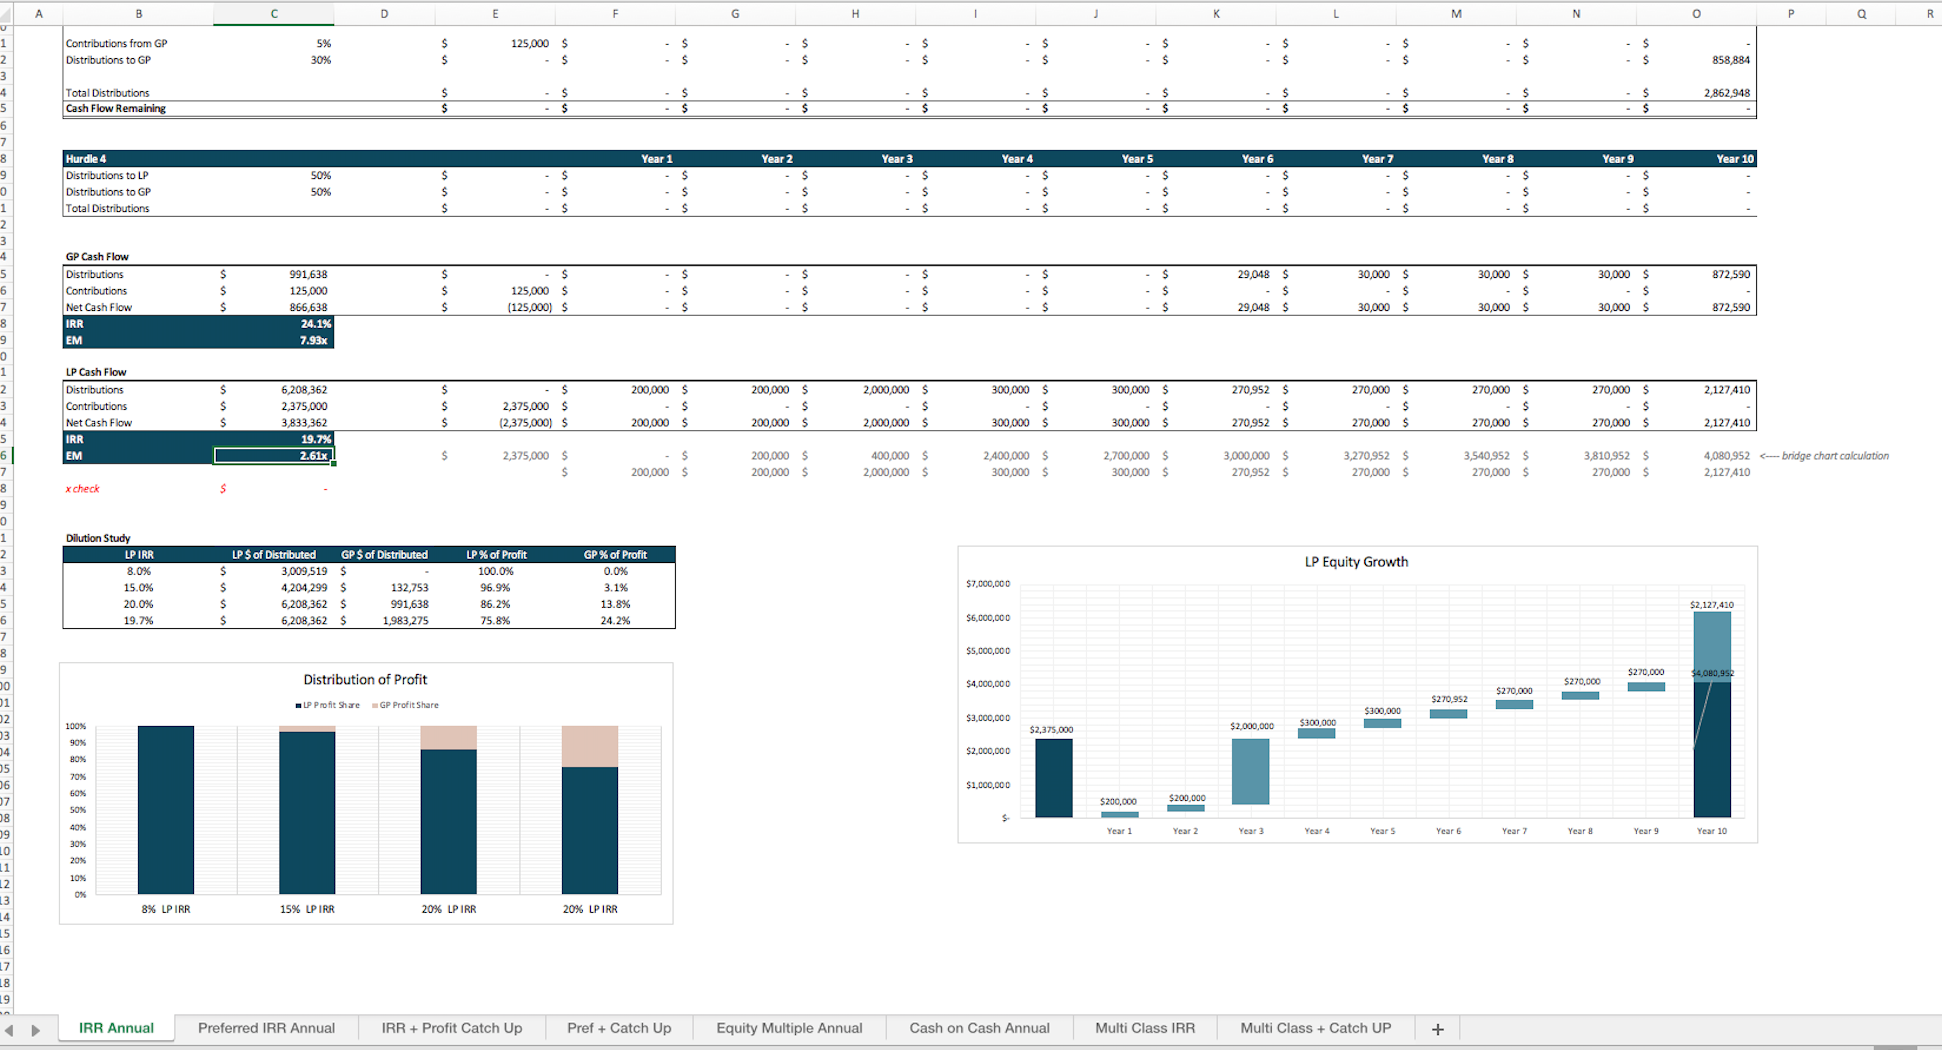Click GP Cash Flow section title

(97, 257)
